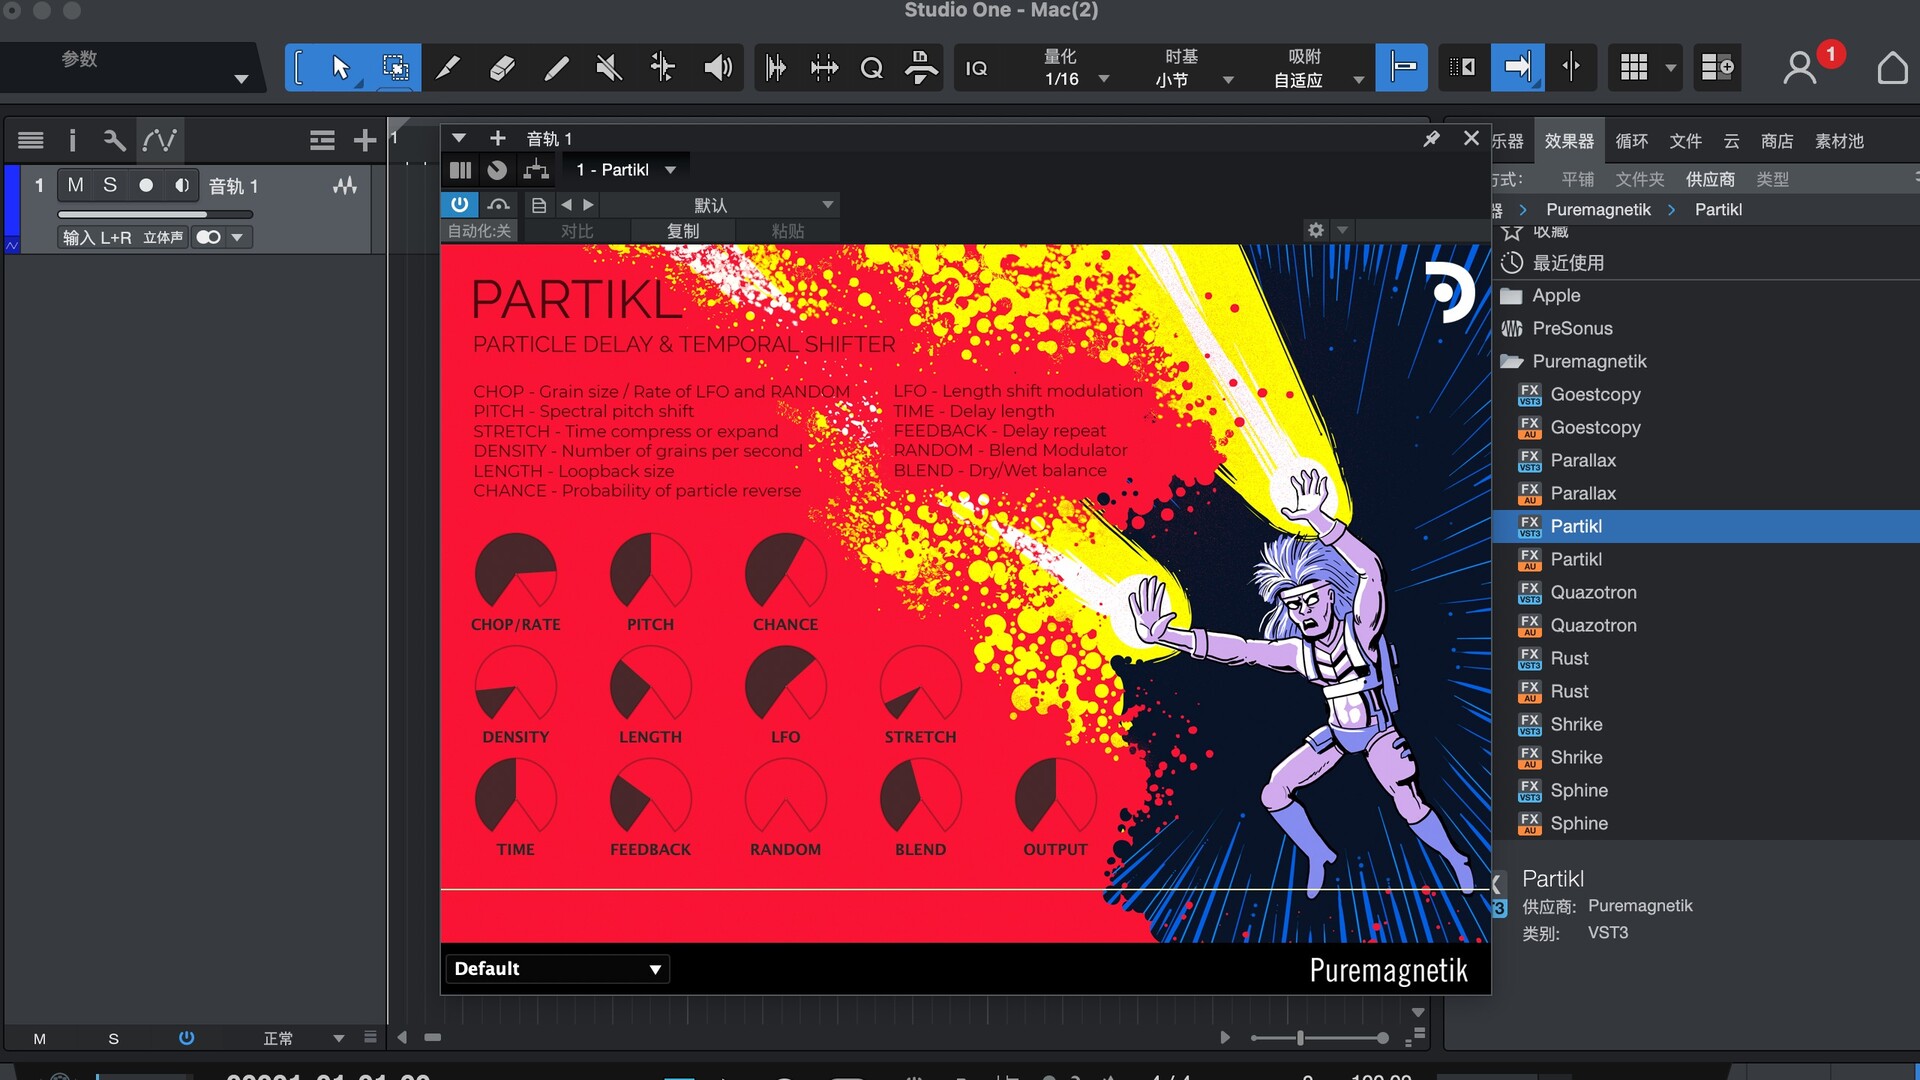The height and width of the screenshot is (1080, 1920).
Task: Sort browser by 文件夹
Action: point(1640,179)
